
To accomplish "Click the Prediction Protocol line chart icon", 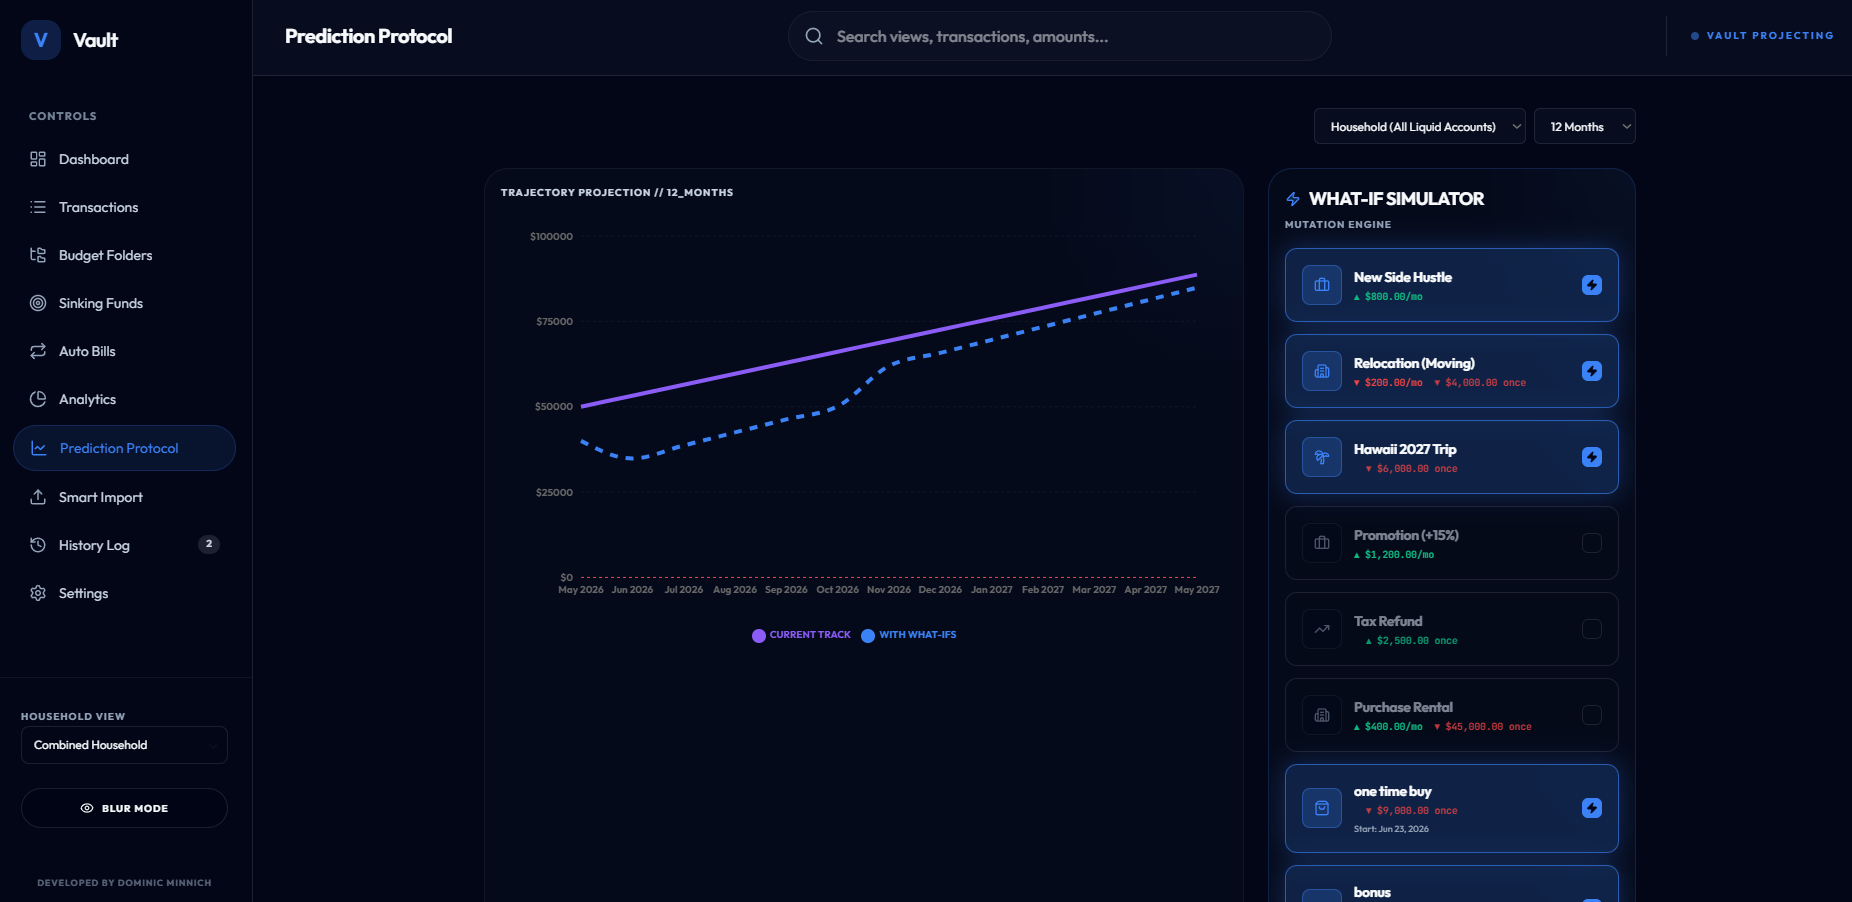I will pyautogui.click(x=39, y=448).
